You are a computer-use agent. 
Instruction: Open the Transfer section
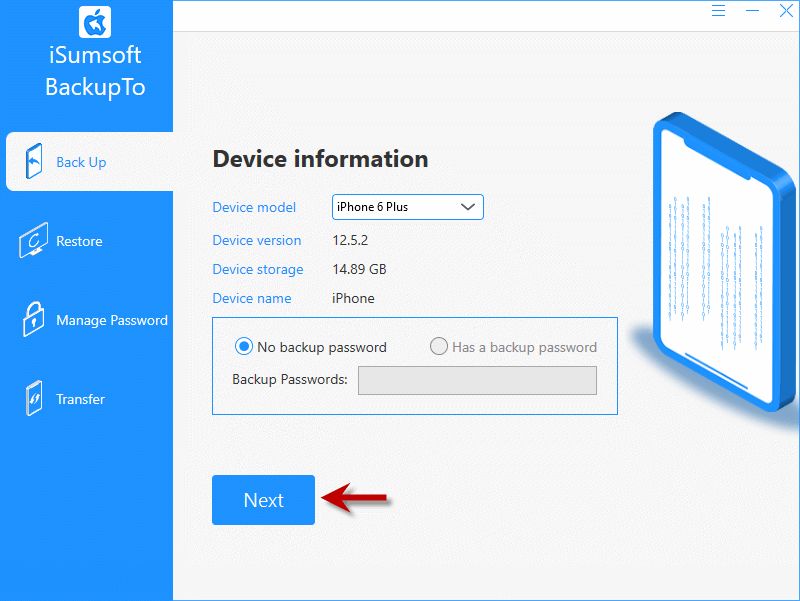click(87, 399)
